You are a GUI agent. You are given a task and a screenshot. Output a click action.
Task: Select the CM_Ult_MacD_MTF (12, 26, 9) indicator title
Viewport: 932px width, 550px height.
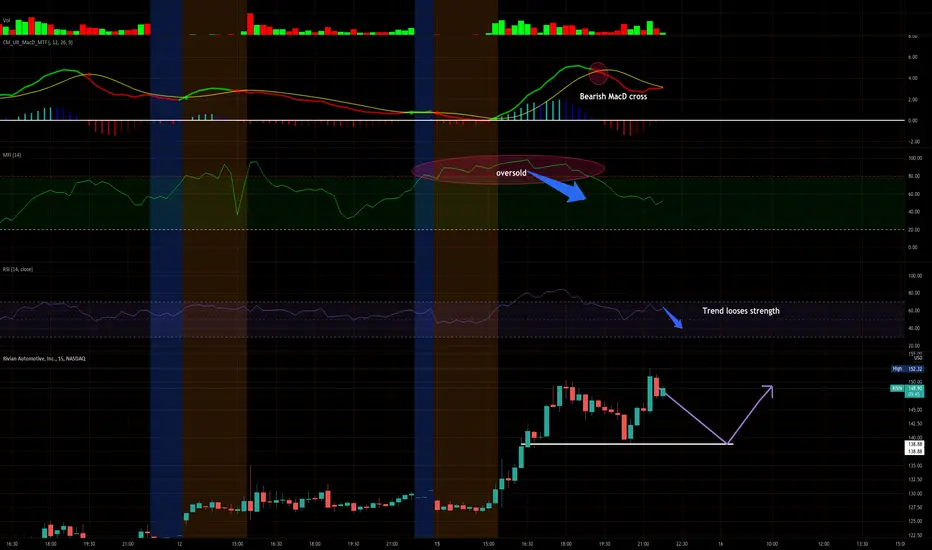[37, 43]
